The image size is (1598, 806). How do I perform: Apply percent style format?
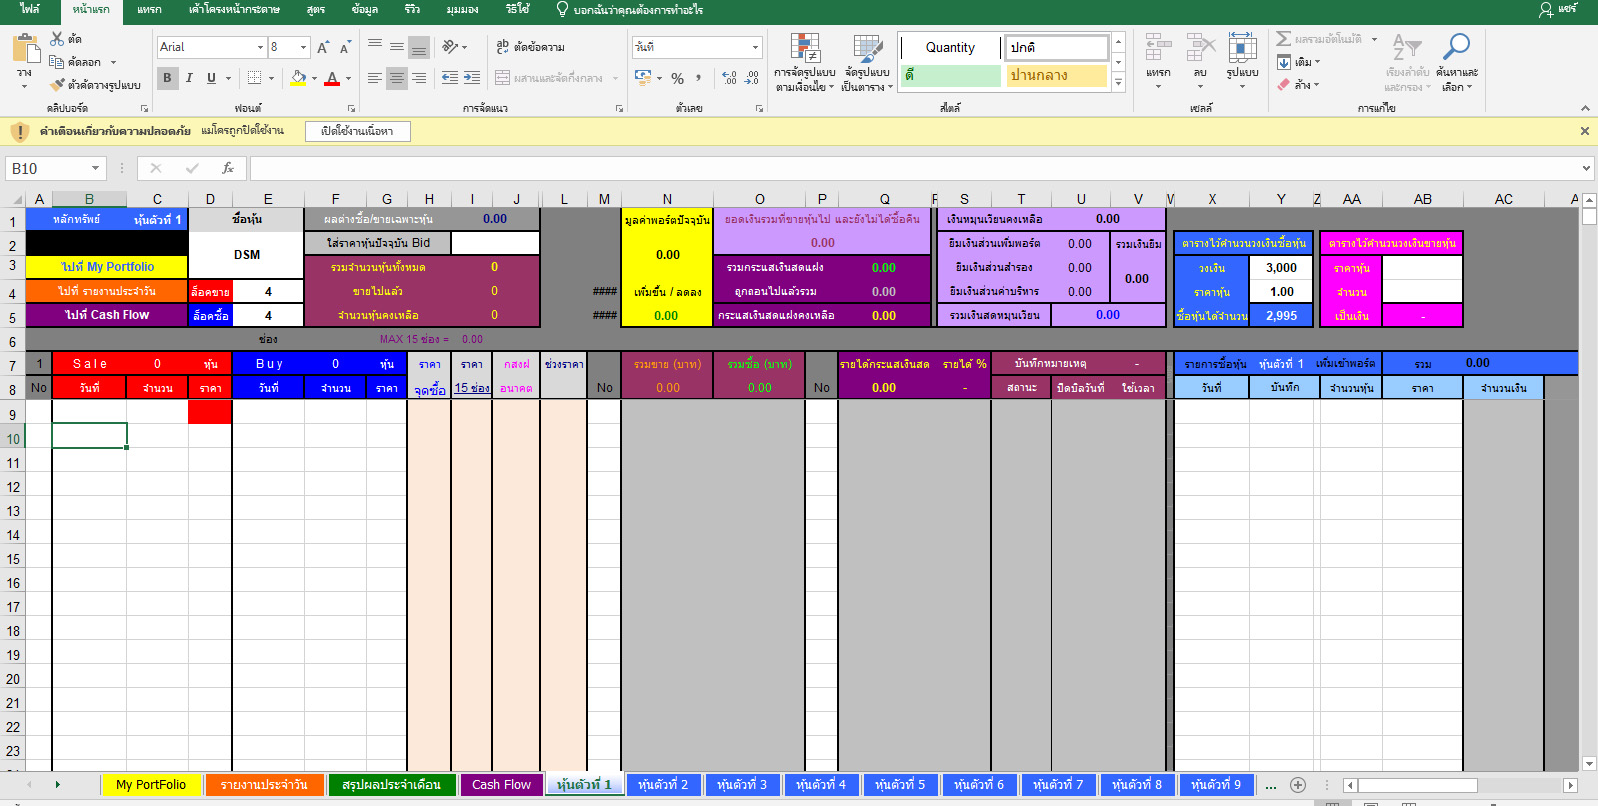point(677,78)
